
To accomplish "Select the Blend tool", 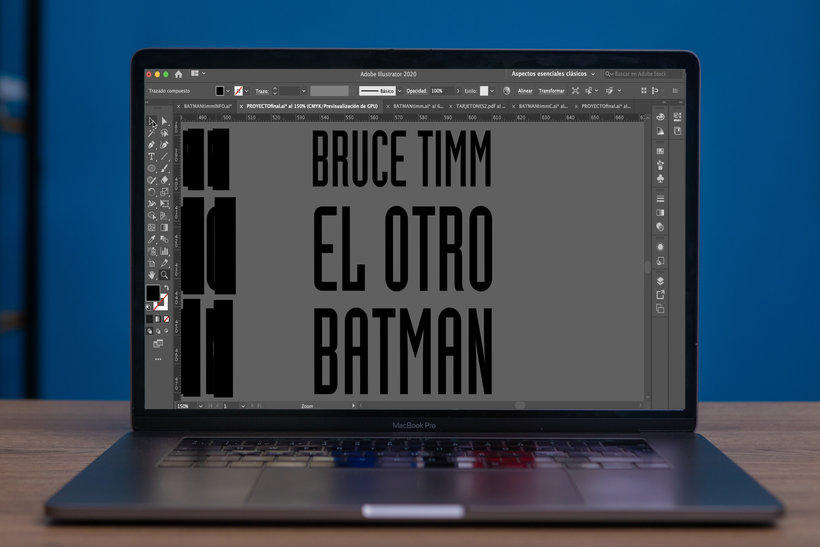I will point(164,240).
